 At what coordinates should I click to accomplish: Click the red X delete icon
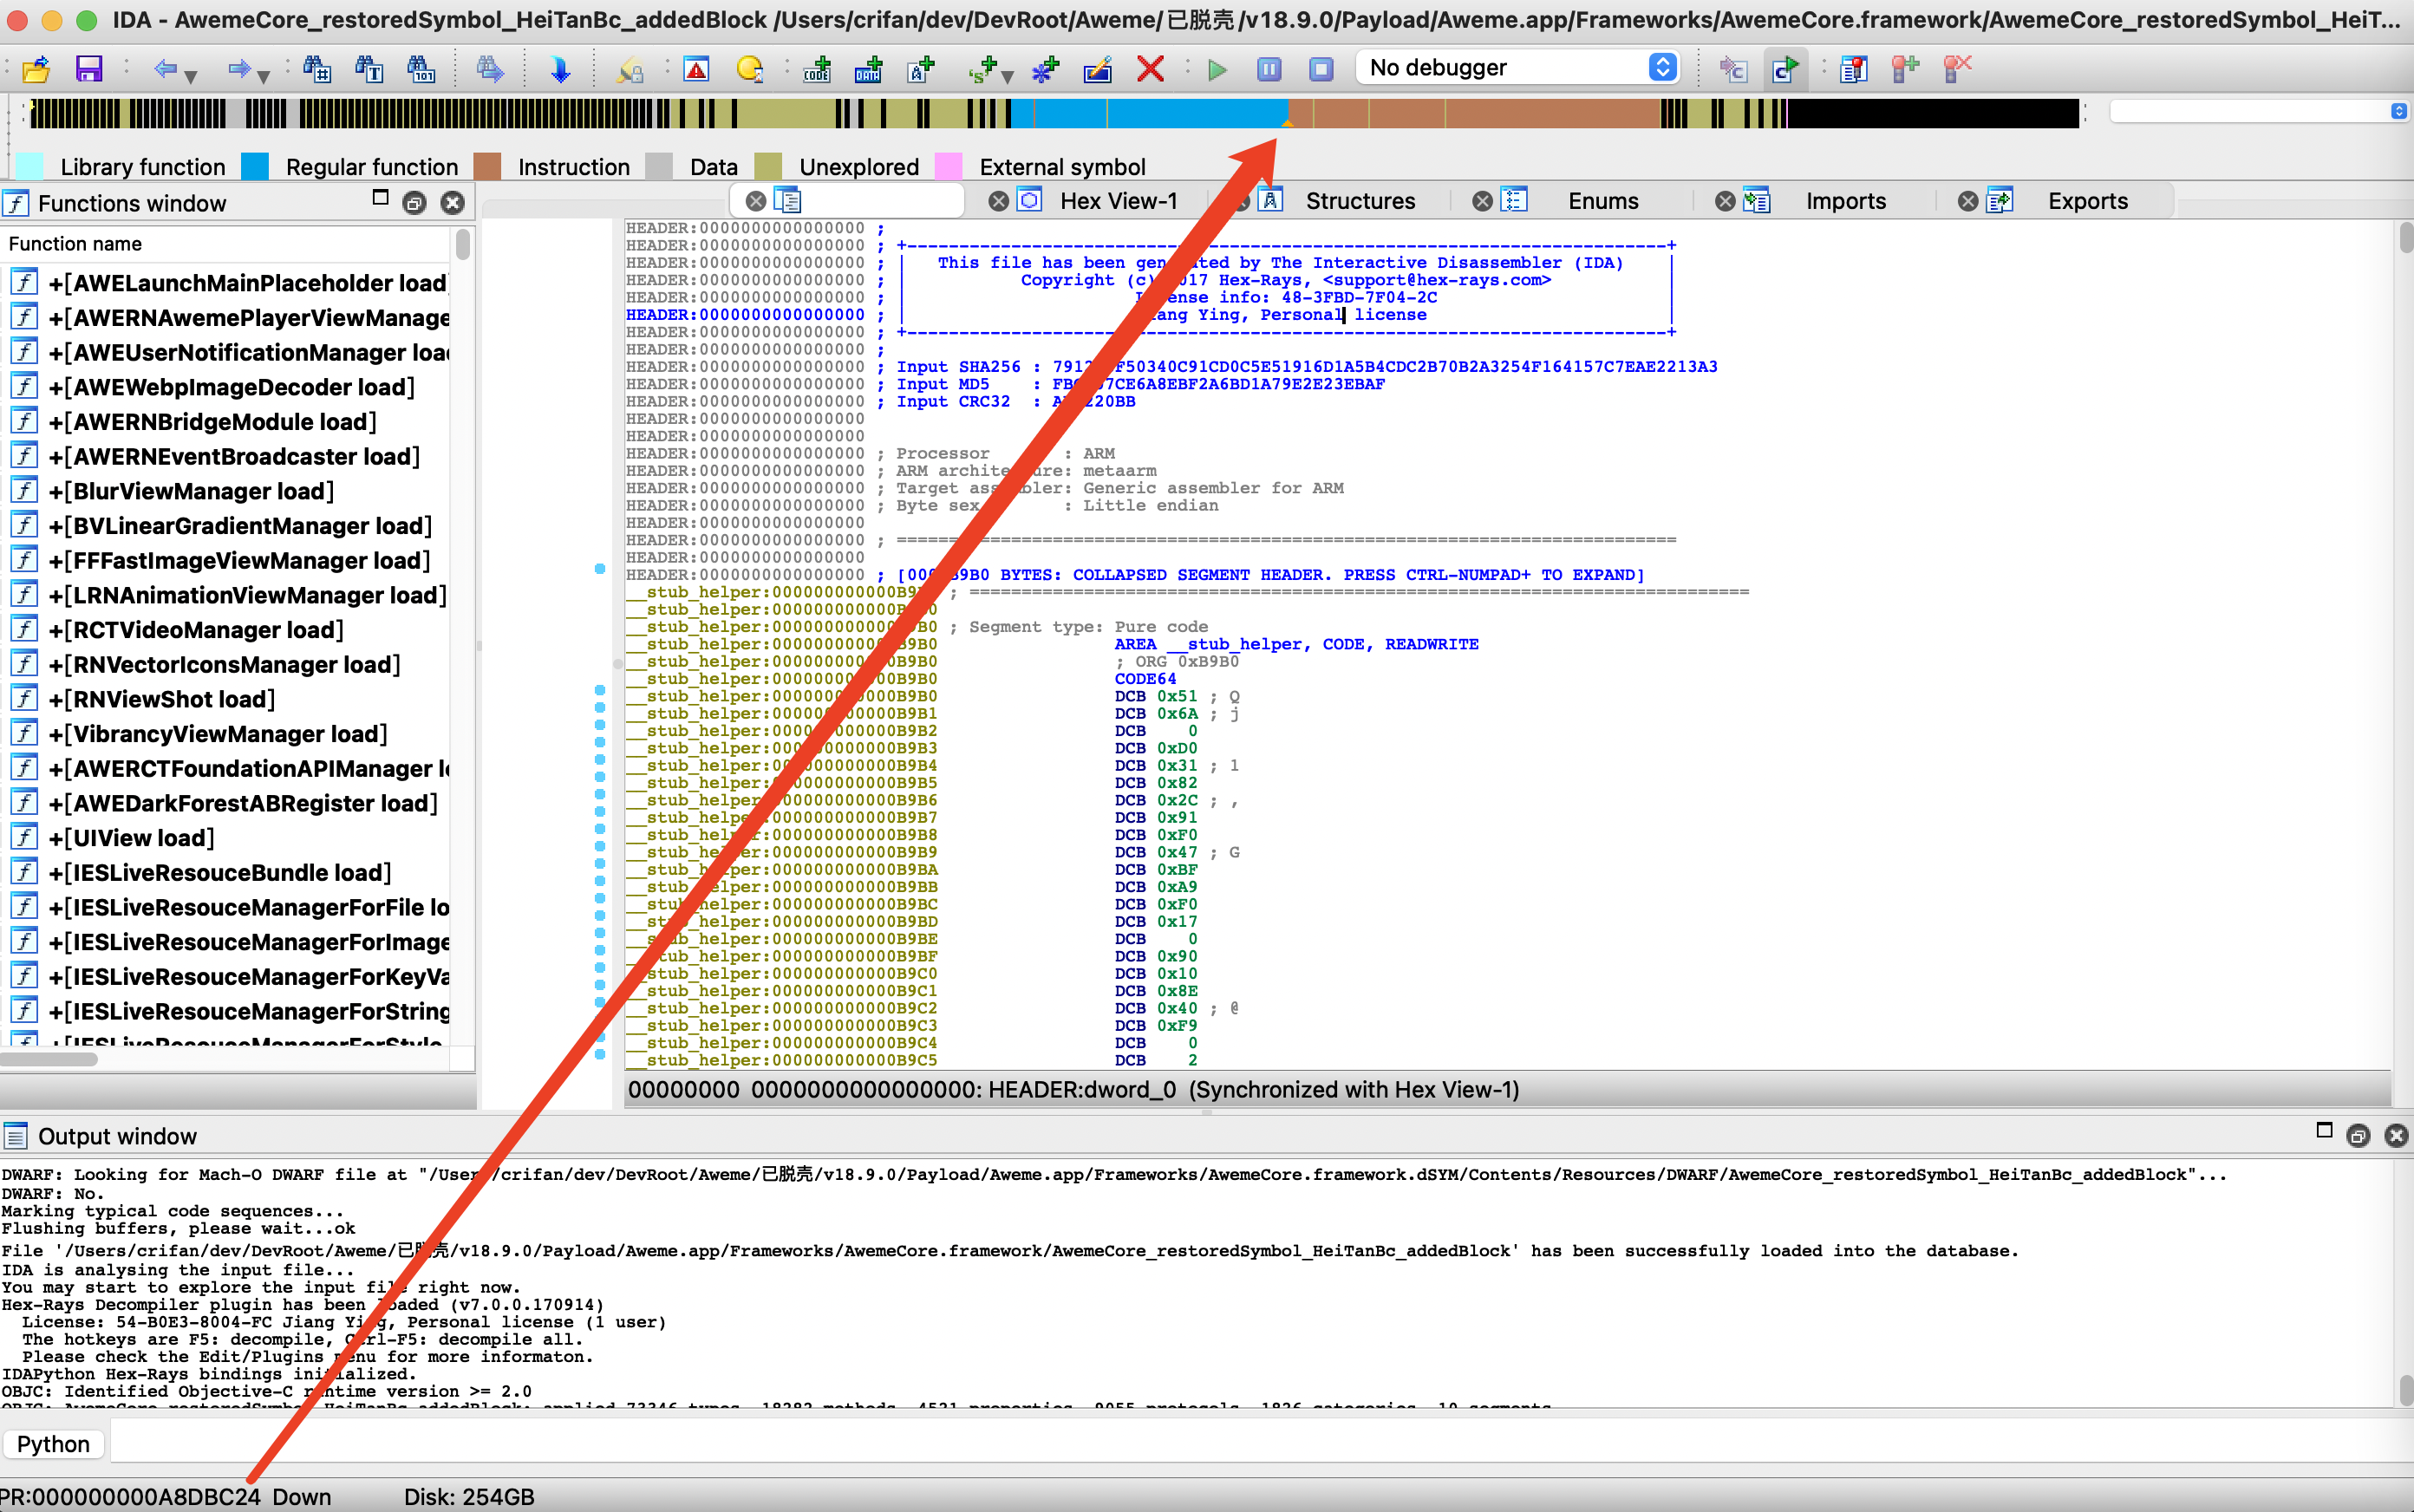click(1150, 68)
